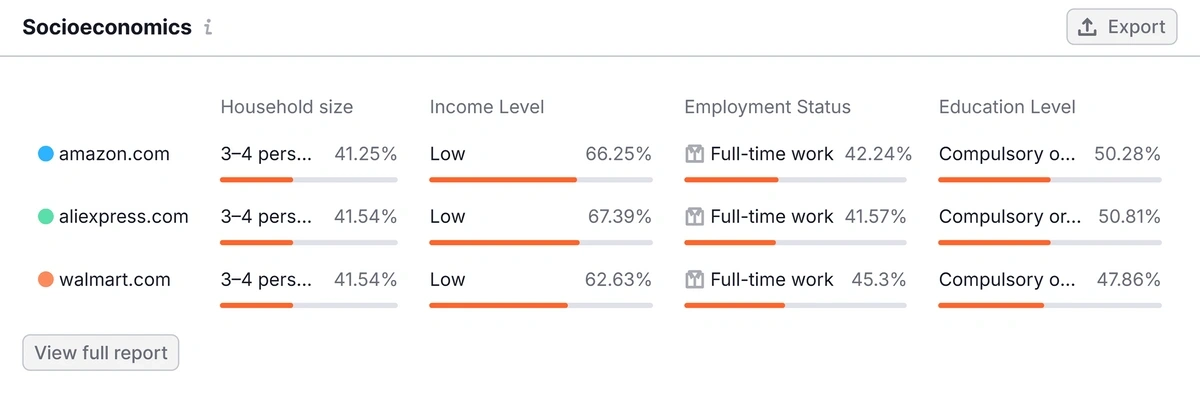Screen dimensions: 1200x395
Task: Click the Household size column header
Action: (287, 107)
